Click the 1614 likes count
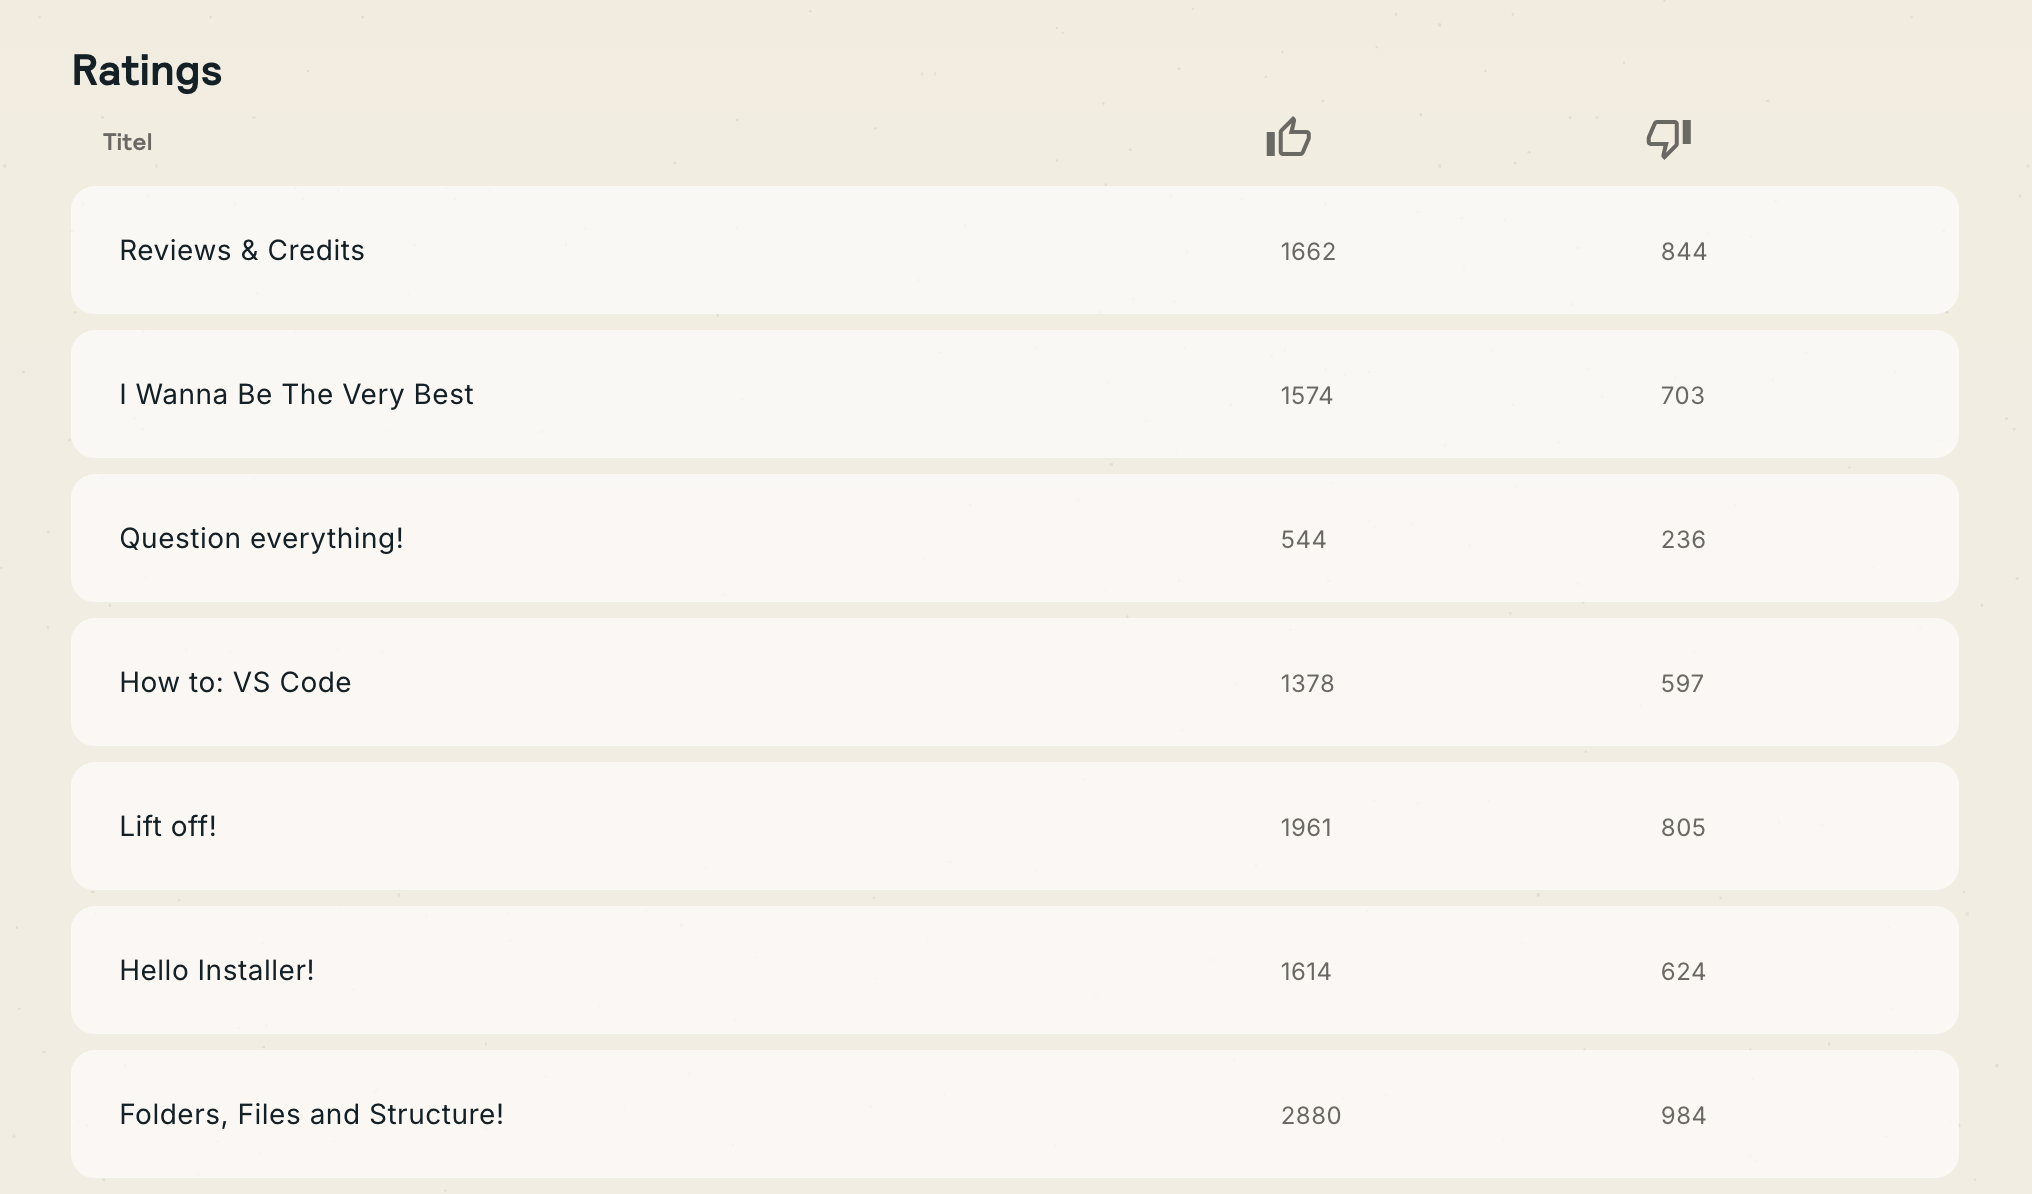The width and height of the screenshot is (2032, 1194). [1306, 971]
